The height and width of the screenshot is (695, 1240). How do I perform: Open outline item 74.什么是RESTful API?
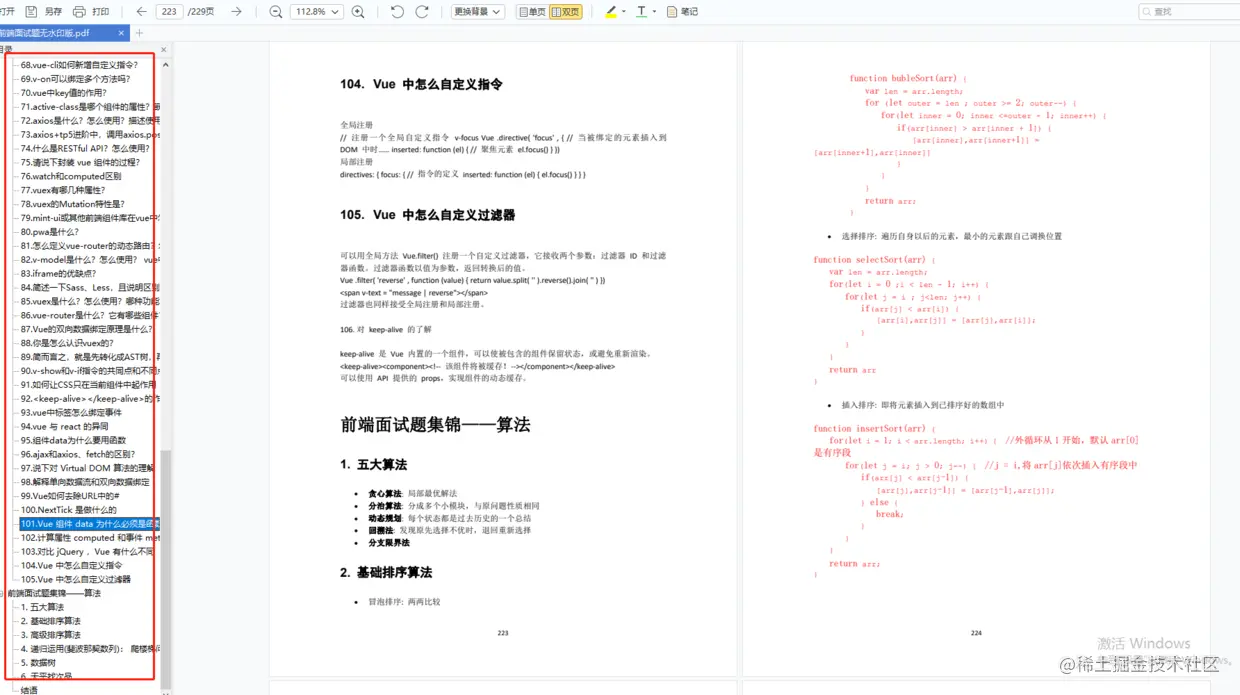85,148
